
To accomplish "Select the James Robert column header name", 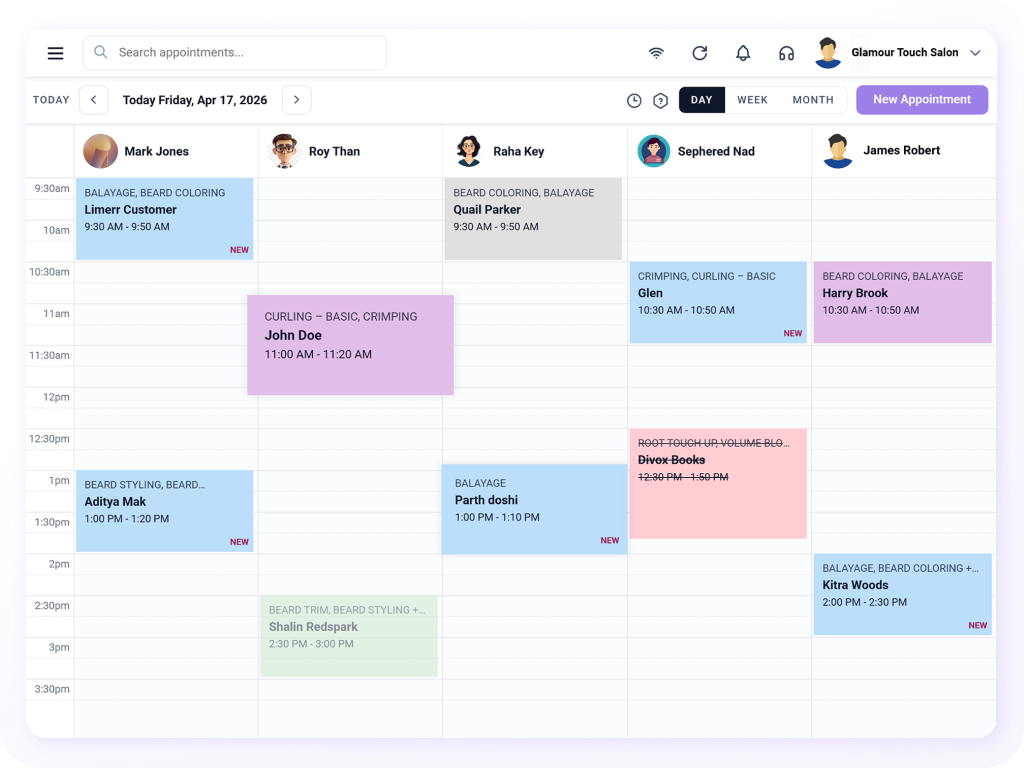I will coord(902,150).
